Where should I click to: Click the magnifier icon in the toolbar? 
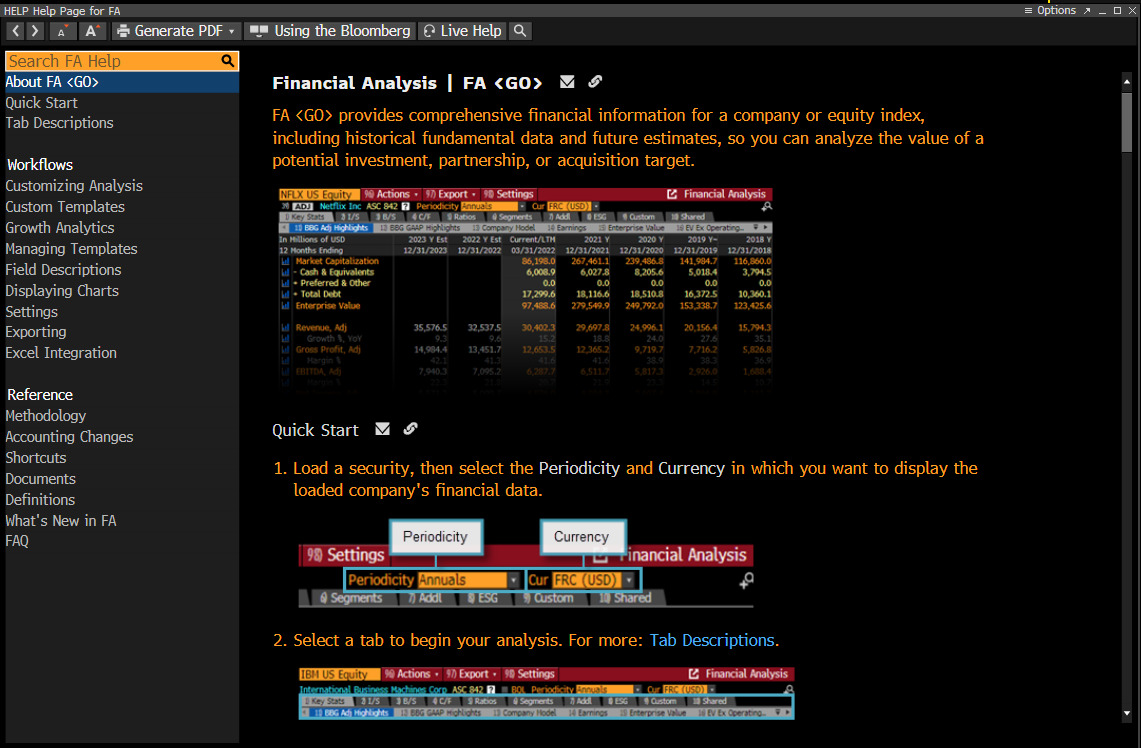[x=519, y=31]
